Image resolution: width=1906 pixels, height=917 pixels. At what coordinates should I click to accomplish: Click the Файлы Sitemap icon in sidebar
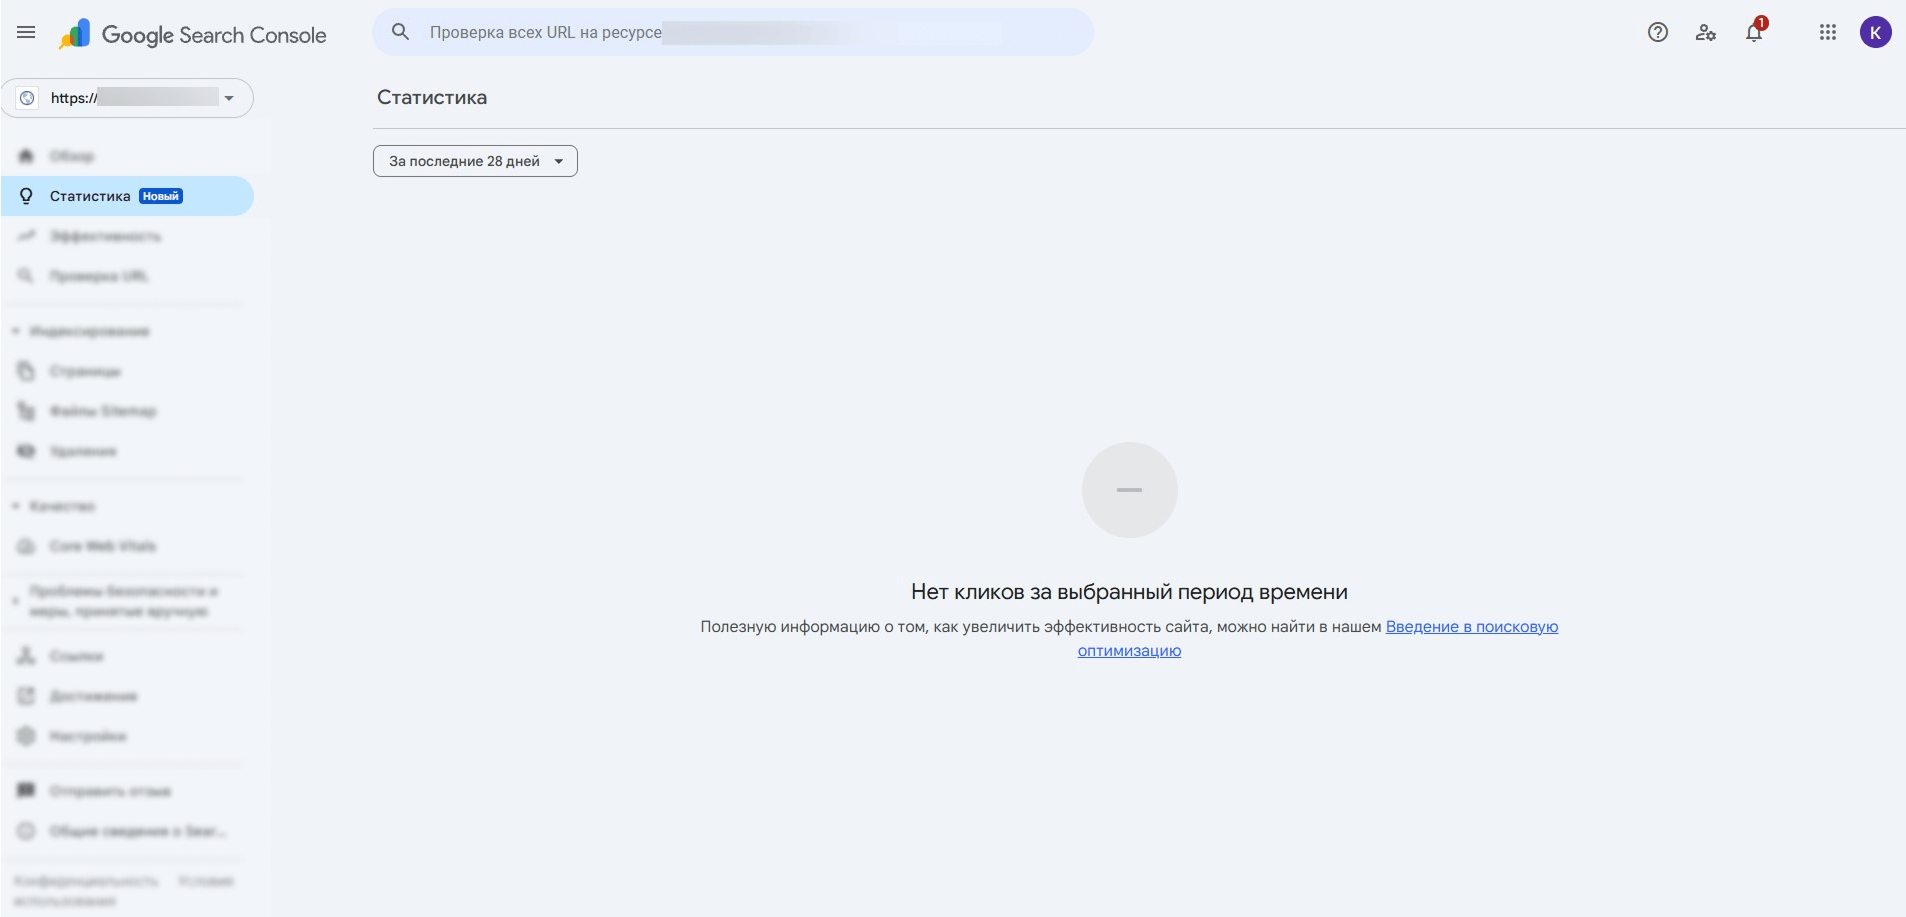pos(26,411)
